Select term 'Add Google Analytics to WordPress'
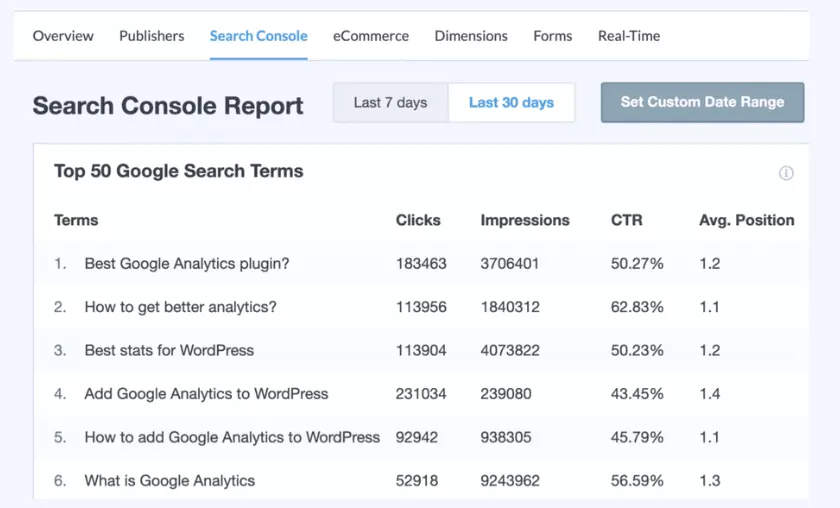 click(206, 394)
